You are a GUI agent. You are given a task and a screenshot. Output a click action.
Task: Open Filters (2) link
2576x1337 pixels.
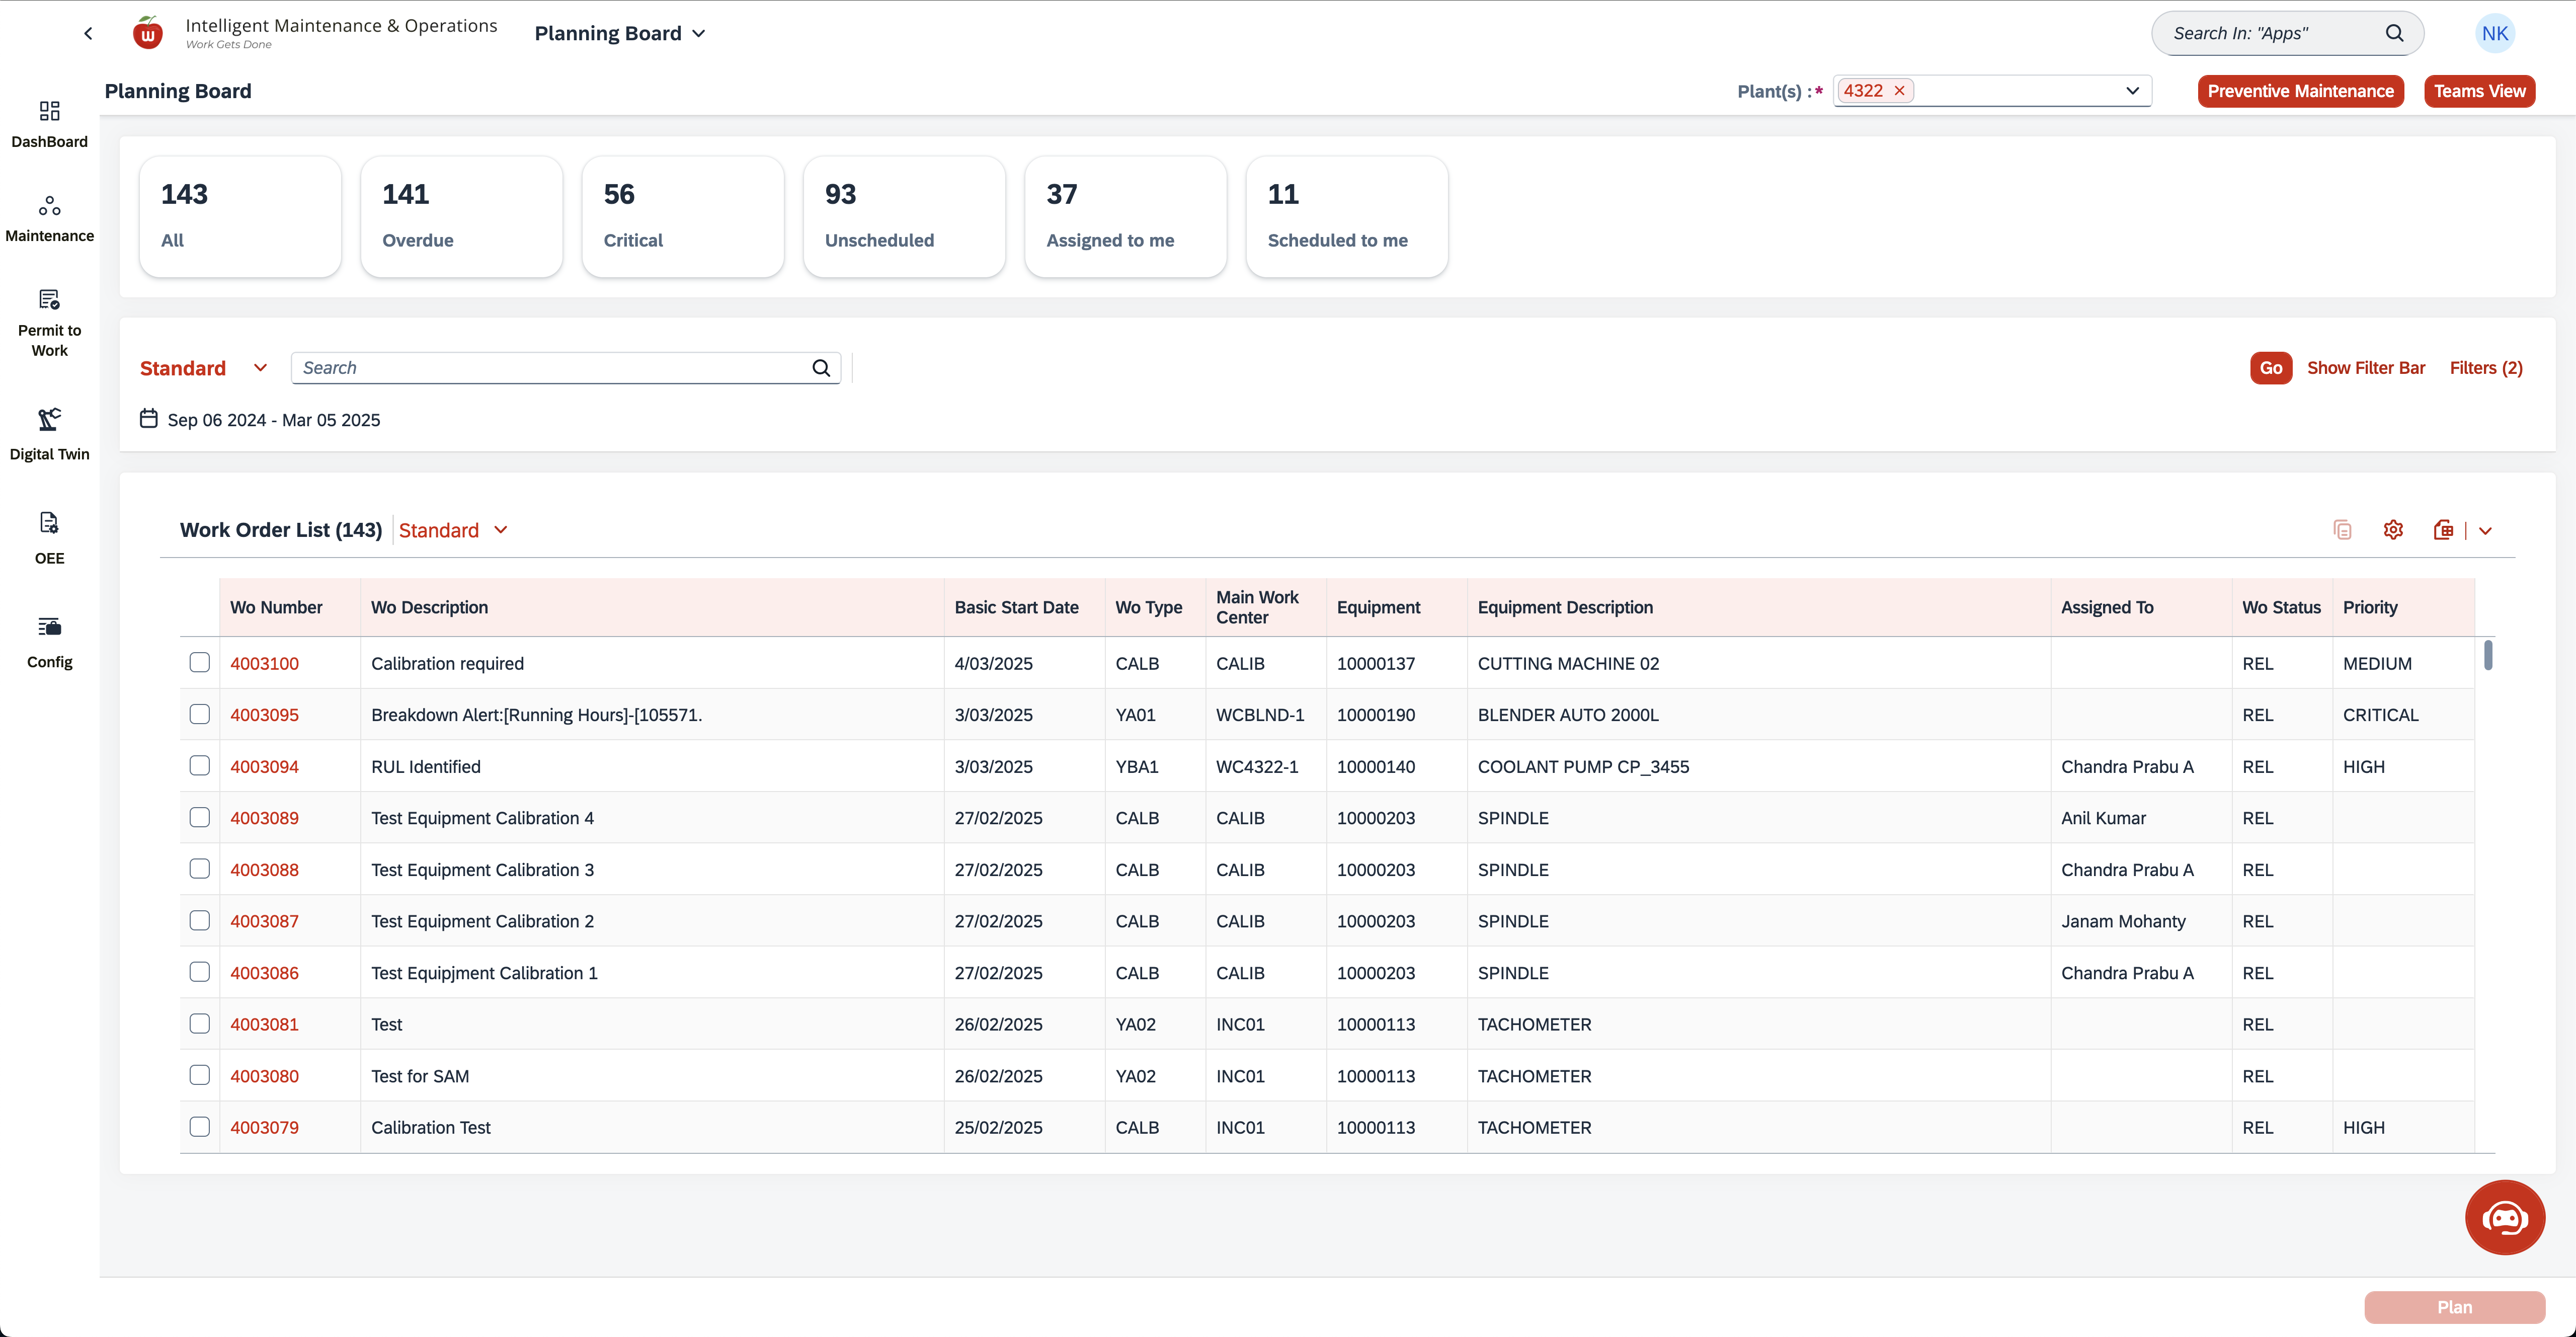click(x=2485, y=368)
